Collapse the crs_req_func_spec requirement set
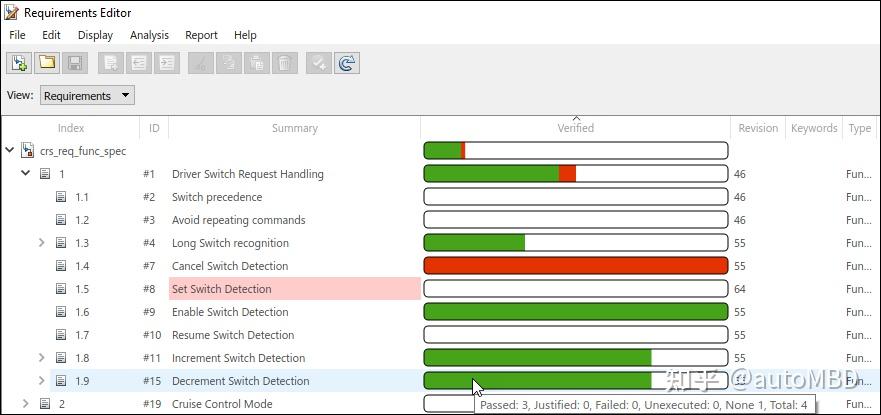This screenshot has height=415, width=881. click(x=10, y=151)
